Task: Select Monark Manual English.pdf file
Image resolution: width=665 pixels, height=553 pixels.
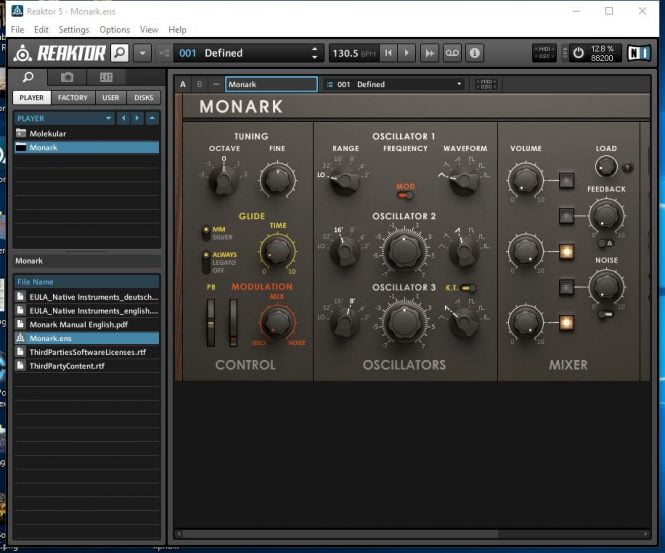Action: pos(87,325)
